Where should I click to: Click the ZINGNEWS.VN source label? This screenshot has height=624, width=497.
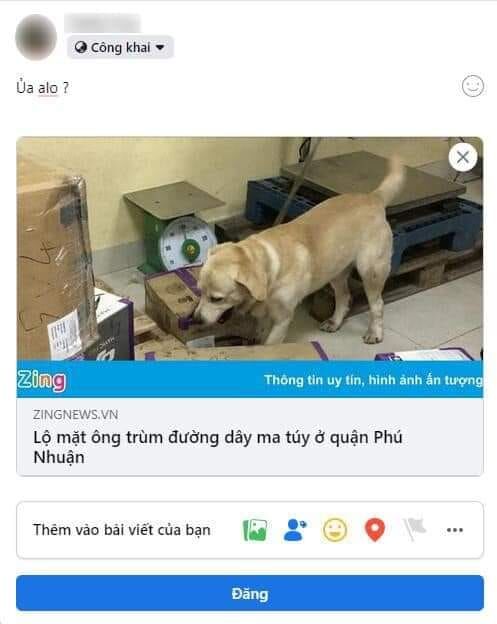pos(75,415)
